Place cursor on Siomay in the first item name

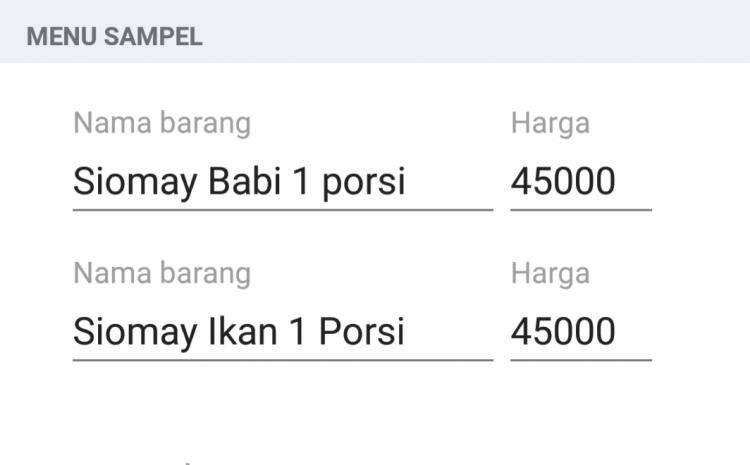coord(135,183)
